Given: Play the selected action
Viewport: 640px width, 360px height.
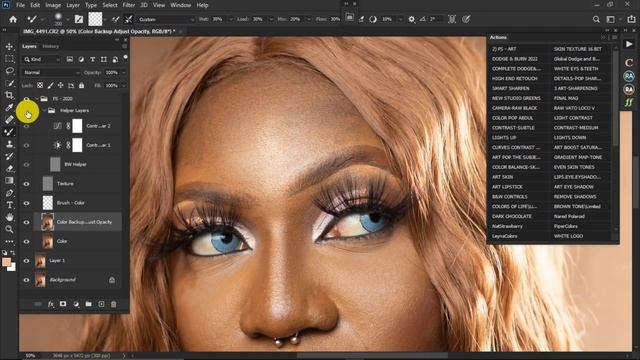Looking at the screenshot, I should (629, 44).
